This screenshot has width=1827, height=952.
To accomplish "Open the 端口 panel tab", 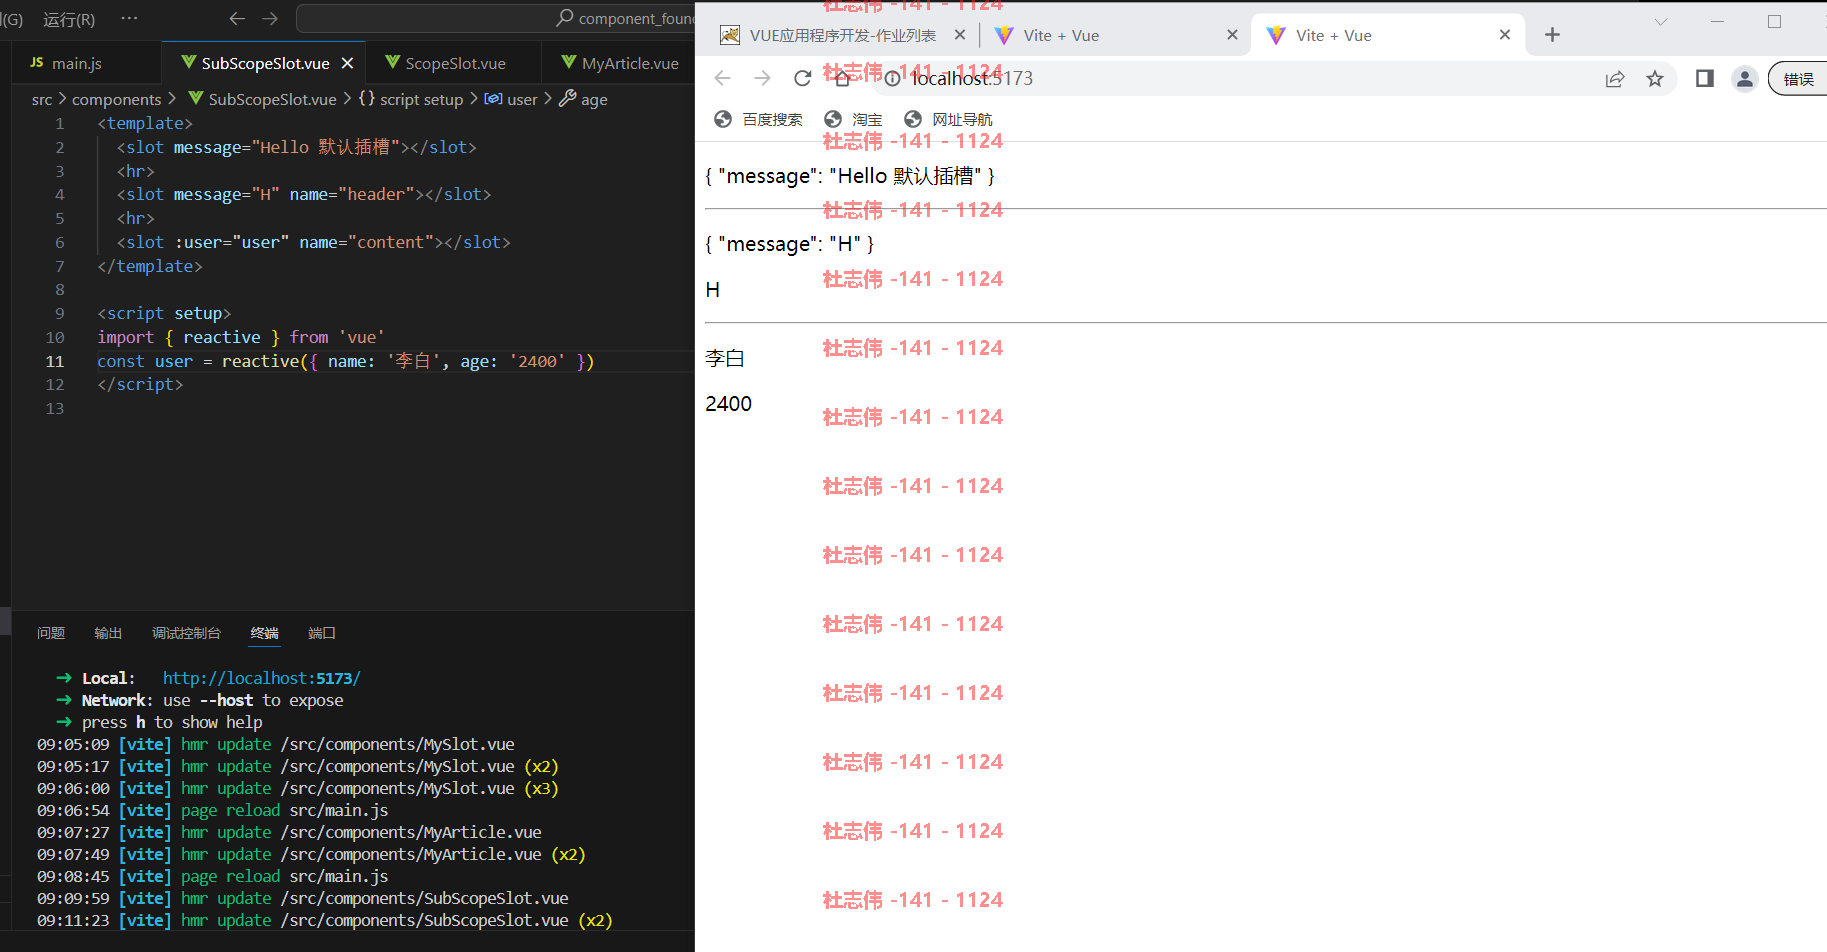I will [322, 633].
